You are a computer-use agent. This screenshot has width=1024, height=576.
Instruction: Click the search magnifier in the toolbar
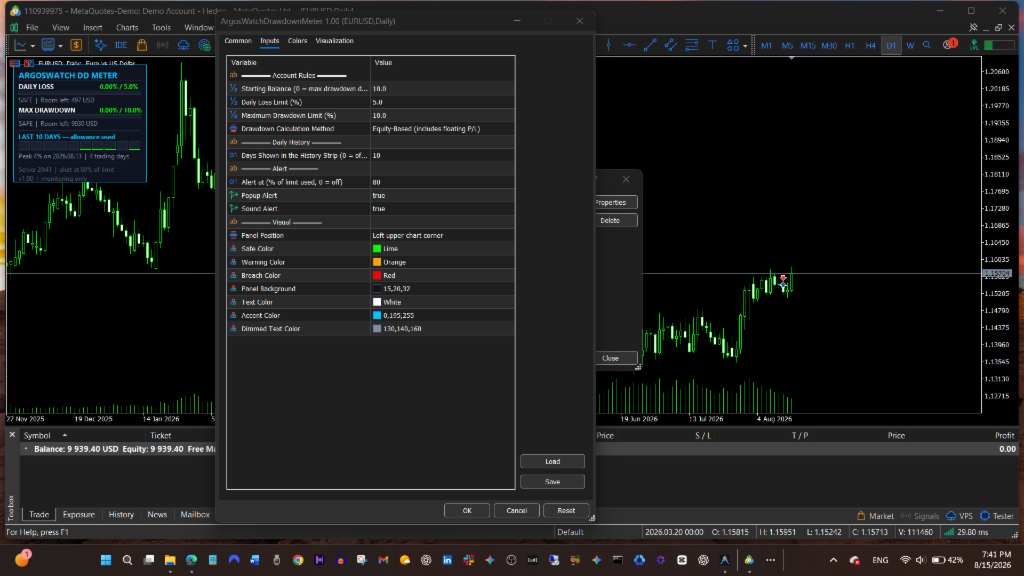(x=927, y=45)
